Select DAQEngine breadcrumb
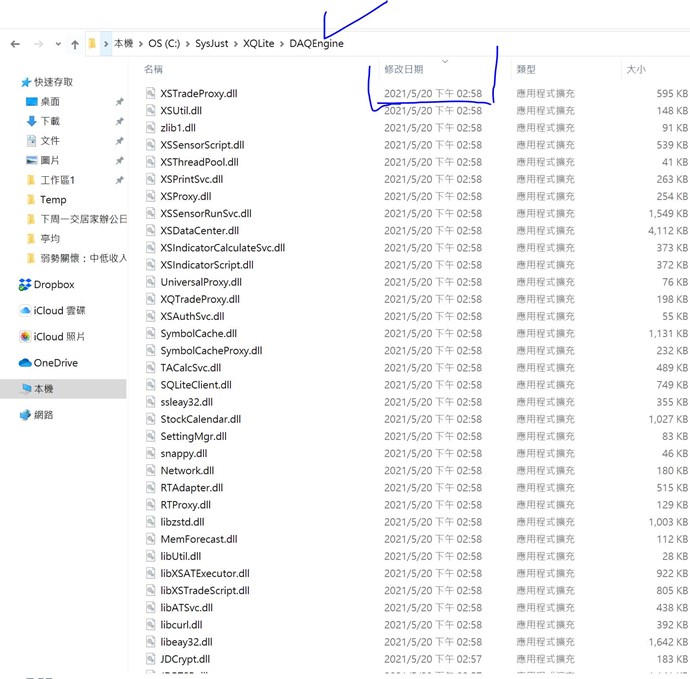The image size is (690, 679). point(316,44)
